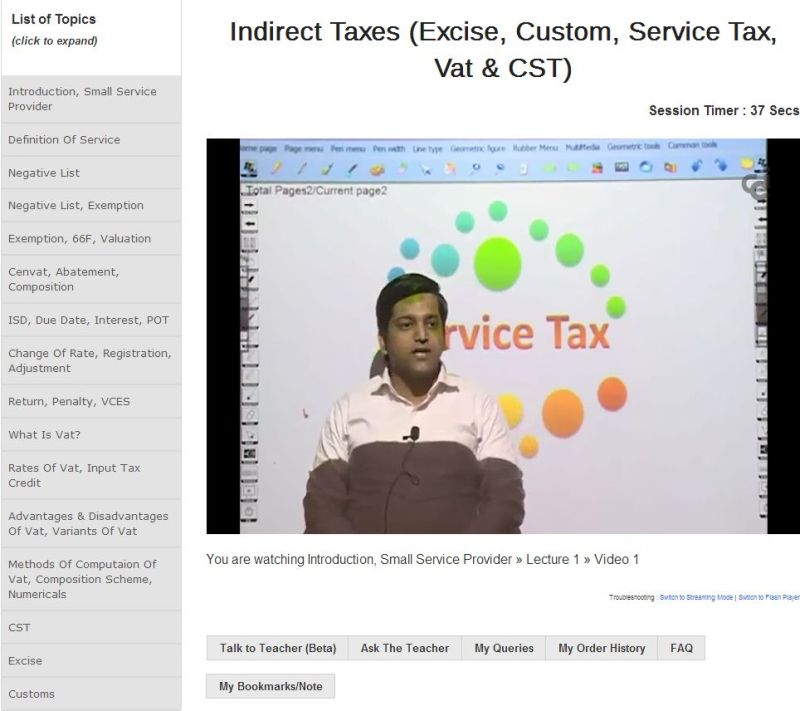Open the Customs topic in sidebar

click(x=90, y=694)
